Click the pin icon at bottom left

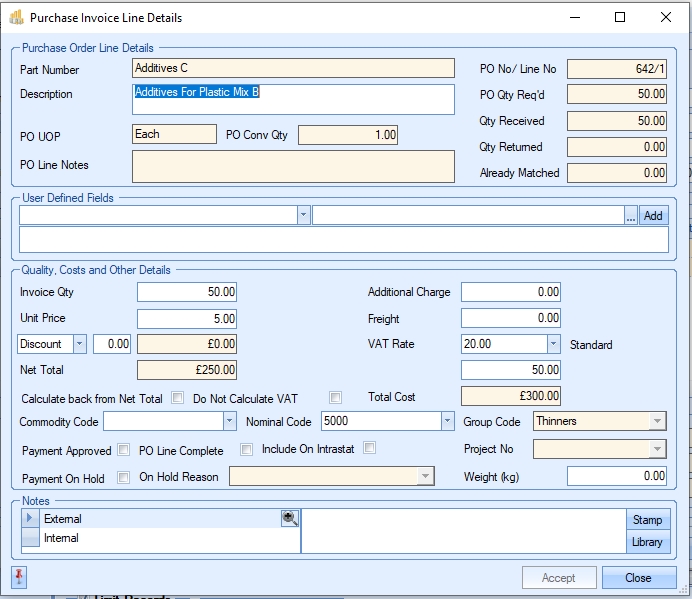pos(19,577)
